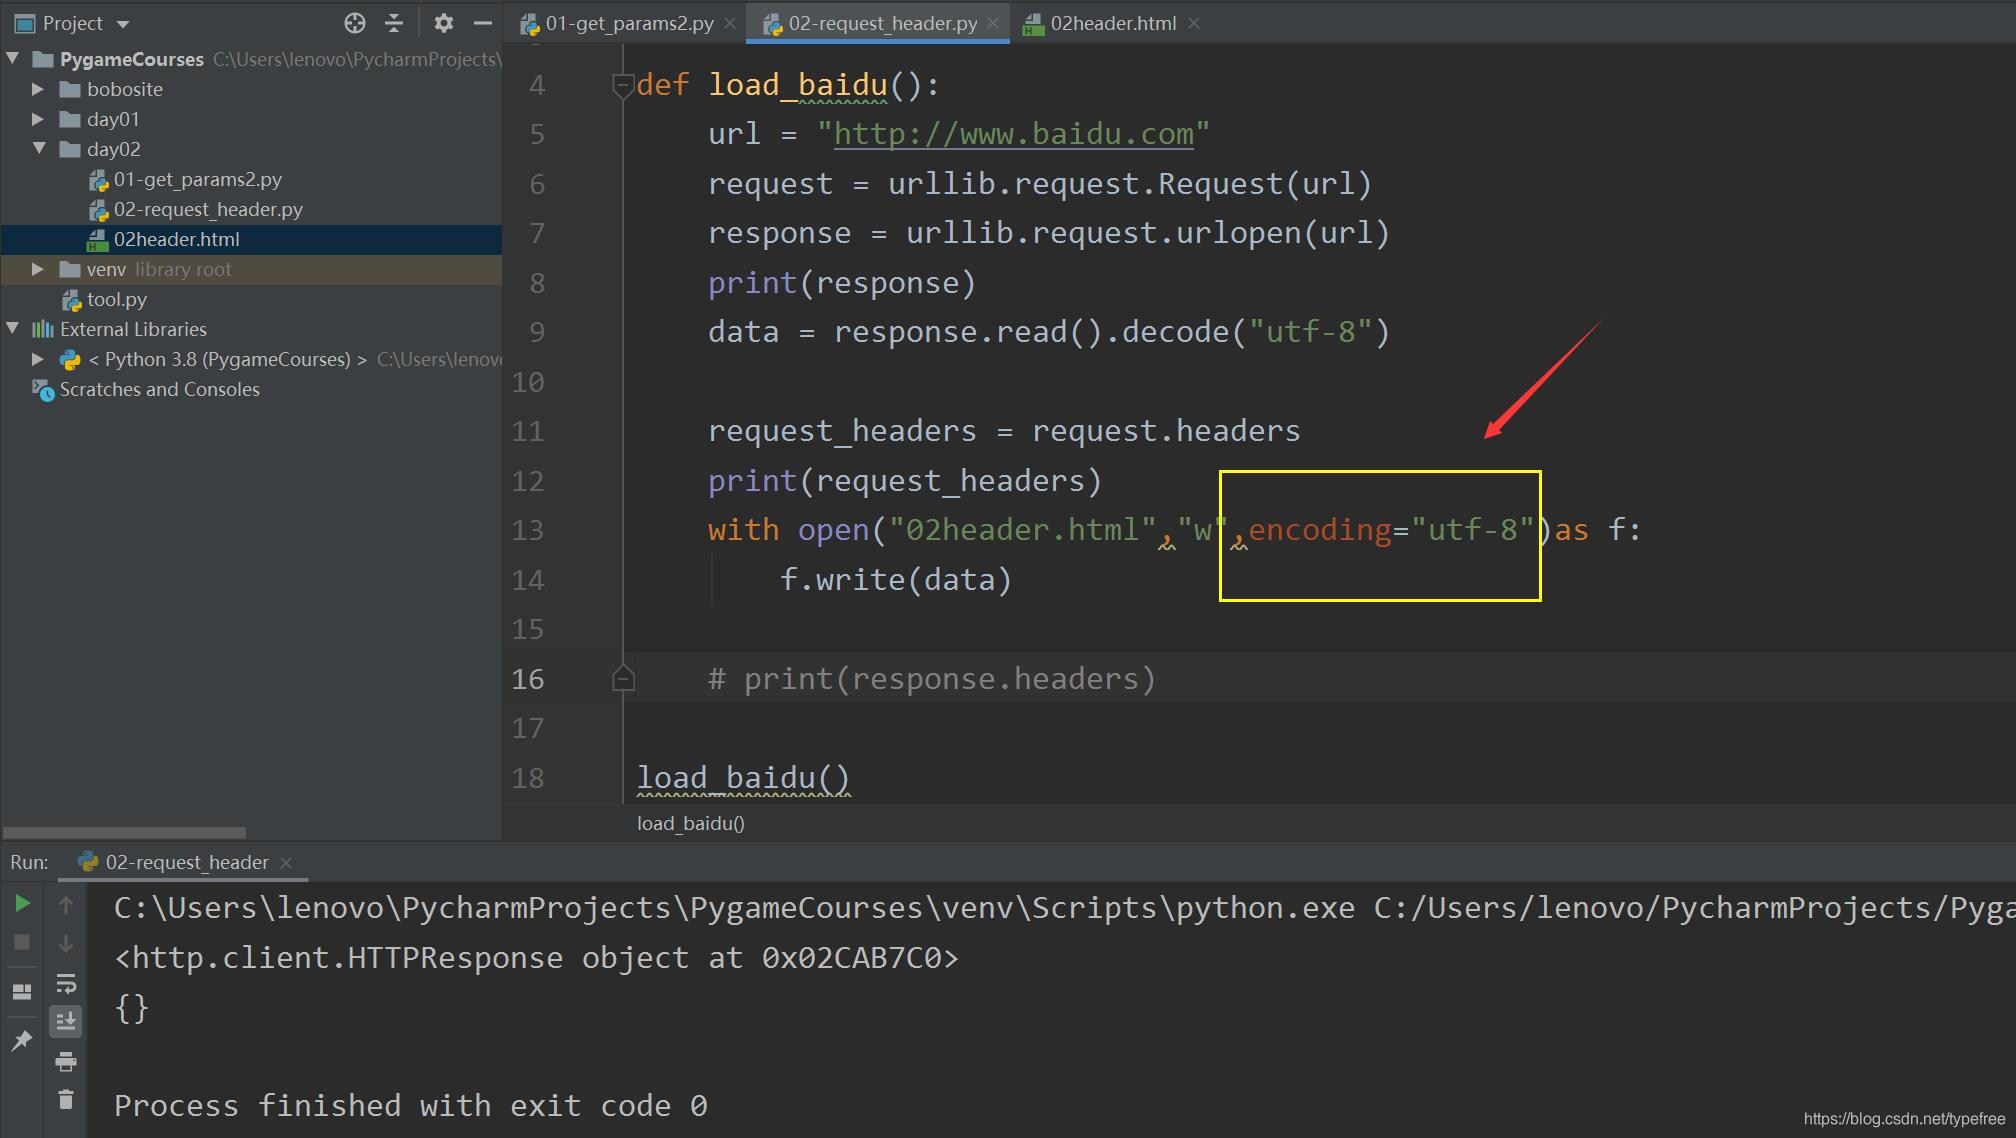Collapse External Libraries node
Image resolution: width=2016 pixels, height=1138 pixels.
point(13,329)
